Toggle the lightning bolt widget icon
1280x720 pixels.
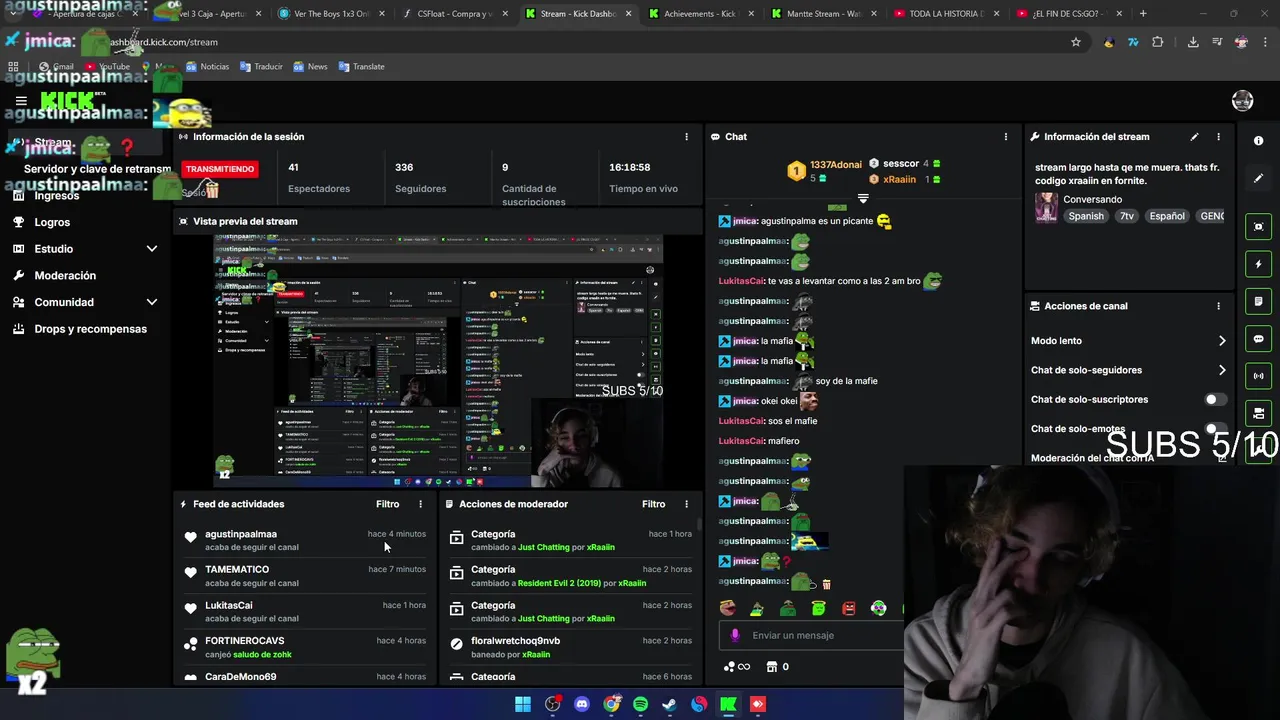click(x=1258, y=264)
